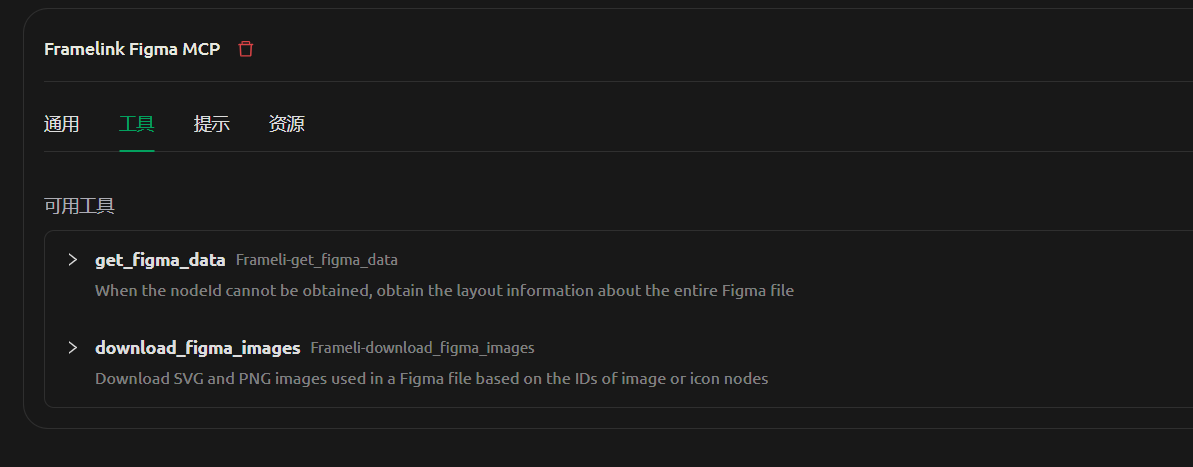Select the Frameli-download_figma_images identifier label
Viewport: 1193px width, 467px height.
tap(422, 348)
